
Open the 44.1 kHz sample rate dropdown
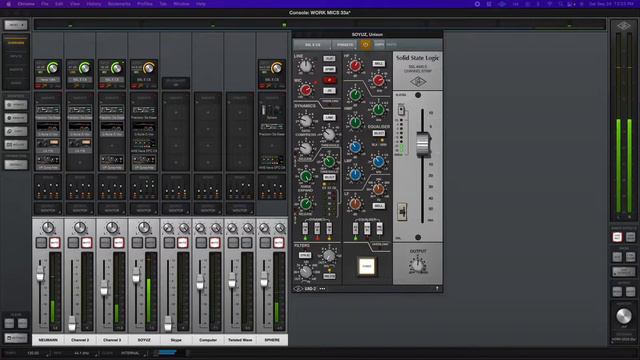(82, 353)
